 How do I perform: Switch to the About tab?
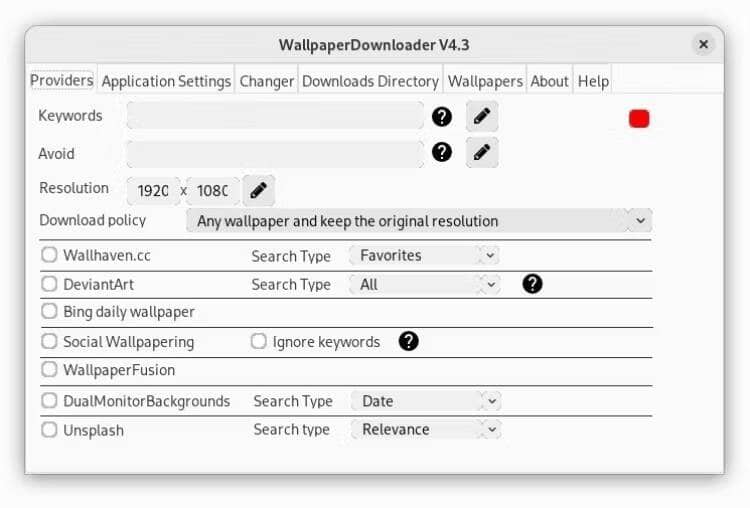549,81
